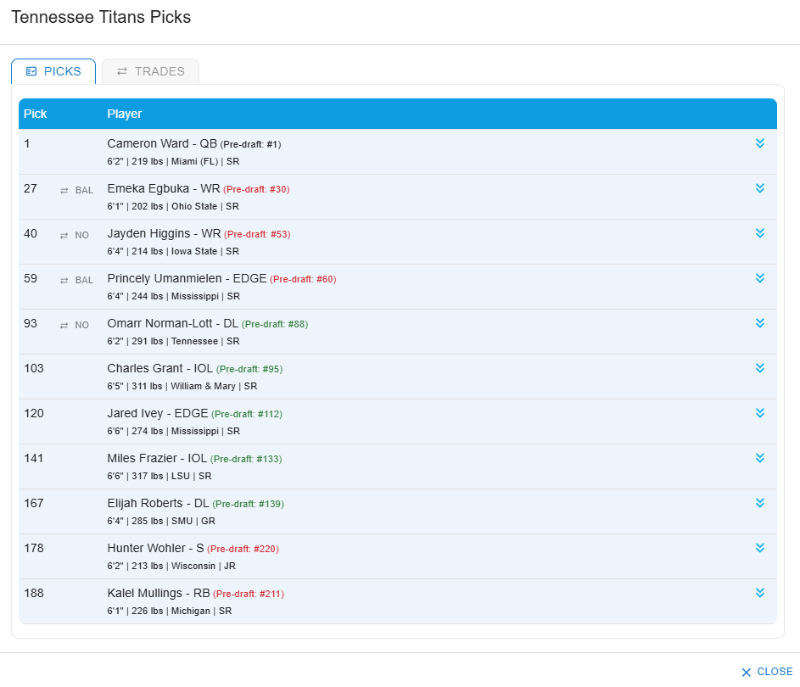Show details for Elijah Roberts
Screen dimensions: 800x687
(760, 503)
